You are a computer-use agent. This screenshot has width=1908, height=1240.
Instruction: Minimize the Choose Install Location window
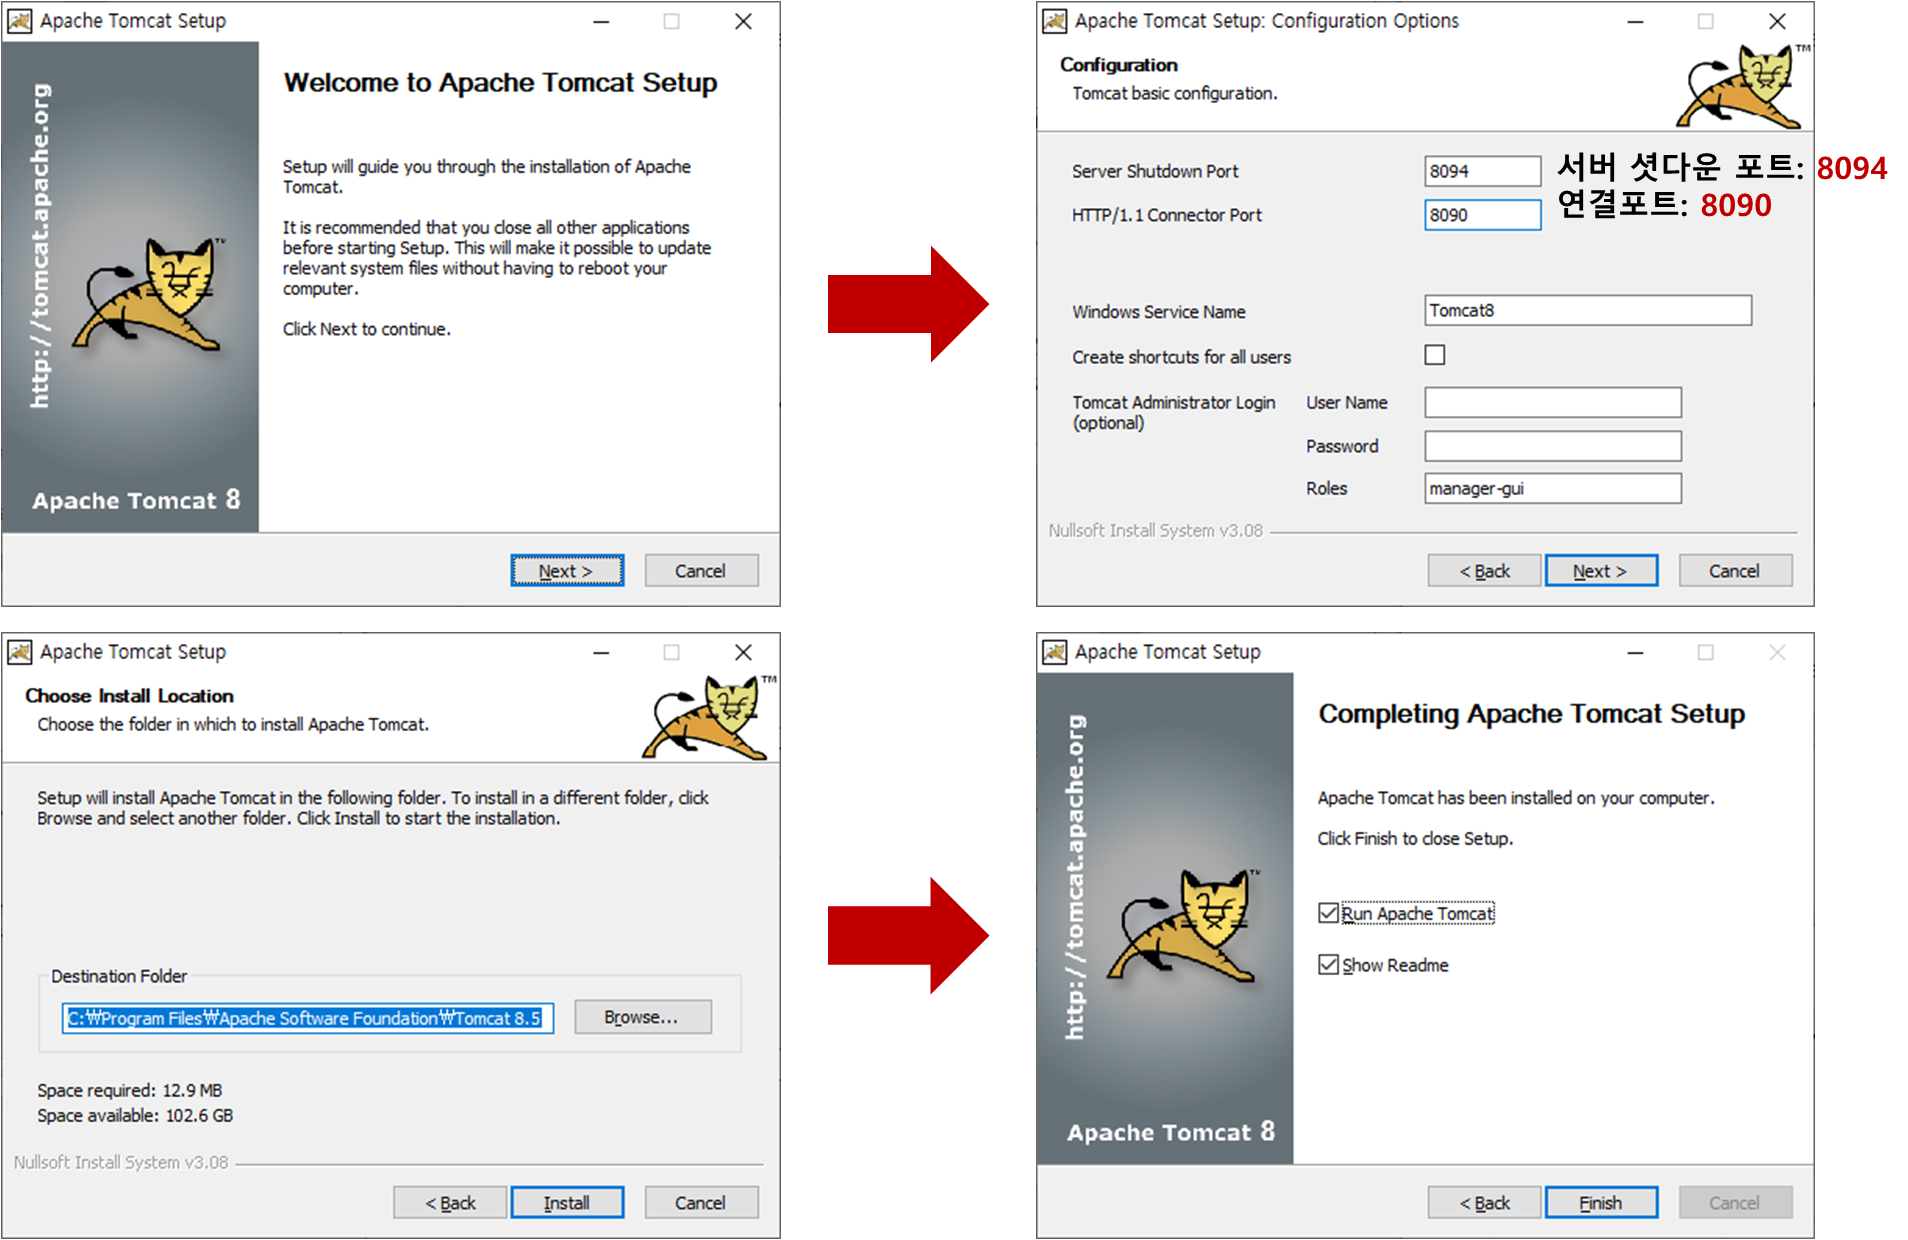tap(601, 652)
